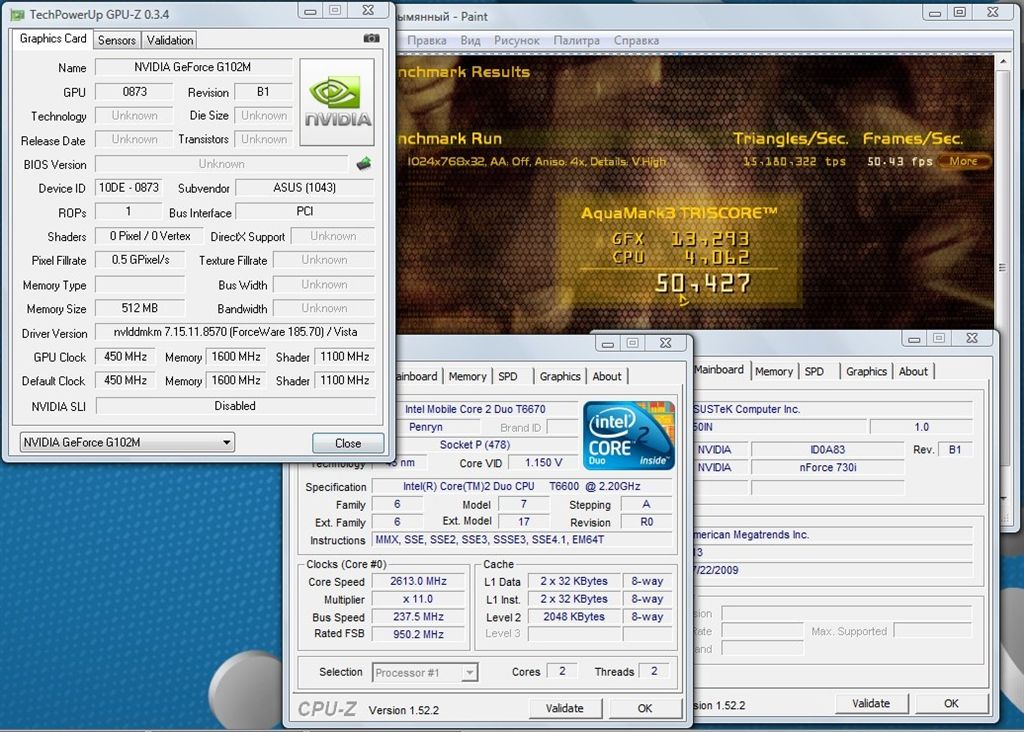1024x732 pixels.
Task: Click the Bus Interface PCI field
Action: click(x=304, y=211)
